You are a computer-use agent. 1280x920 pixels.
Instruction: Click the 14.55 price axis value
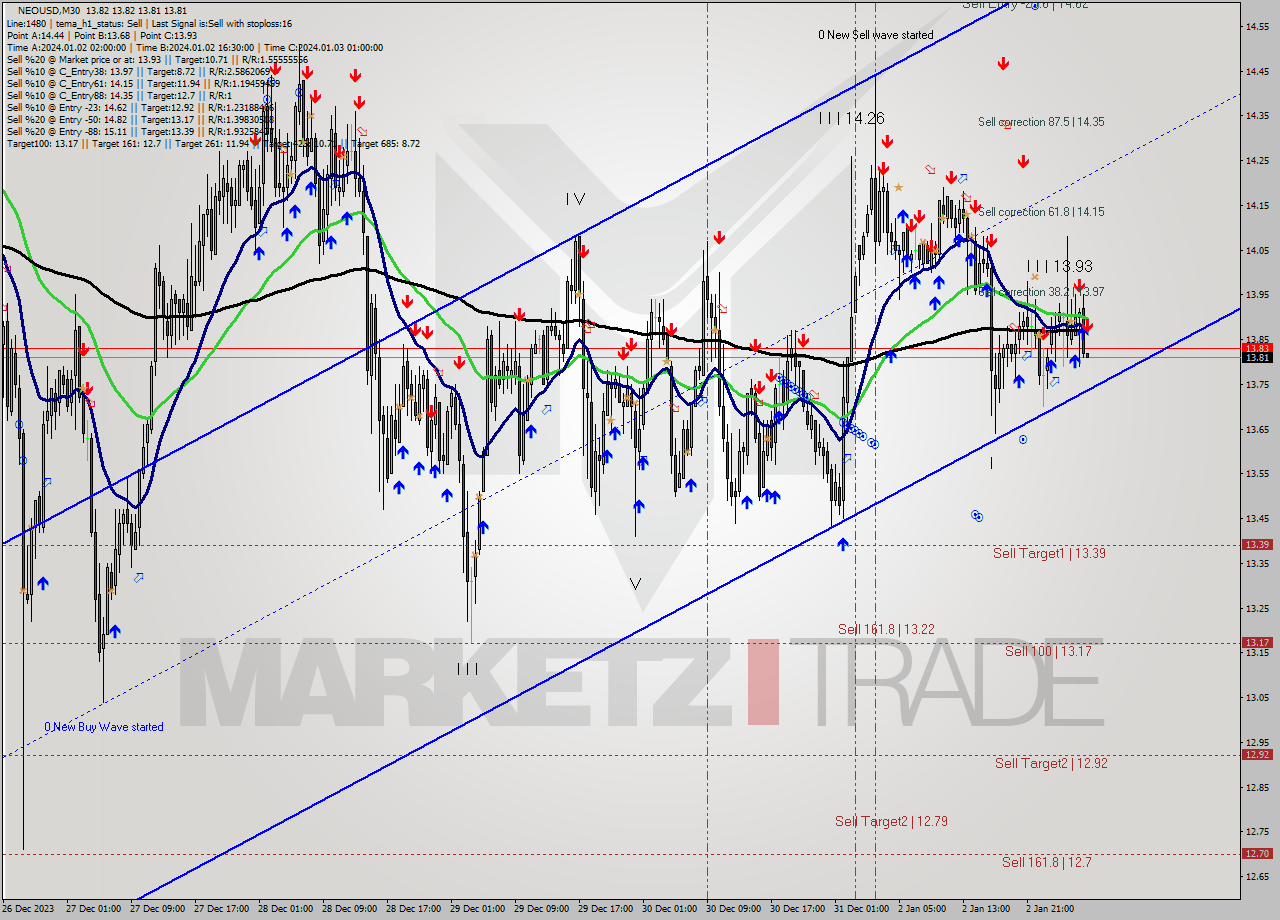1257,26
